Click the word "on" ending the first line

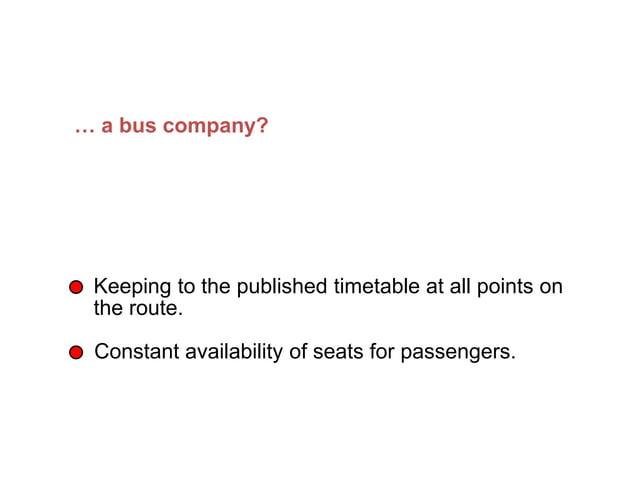(x=551, y=287)
